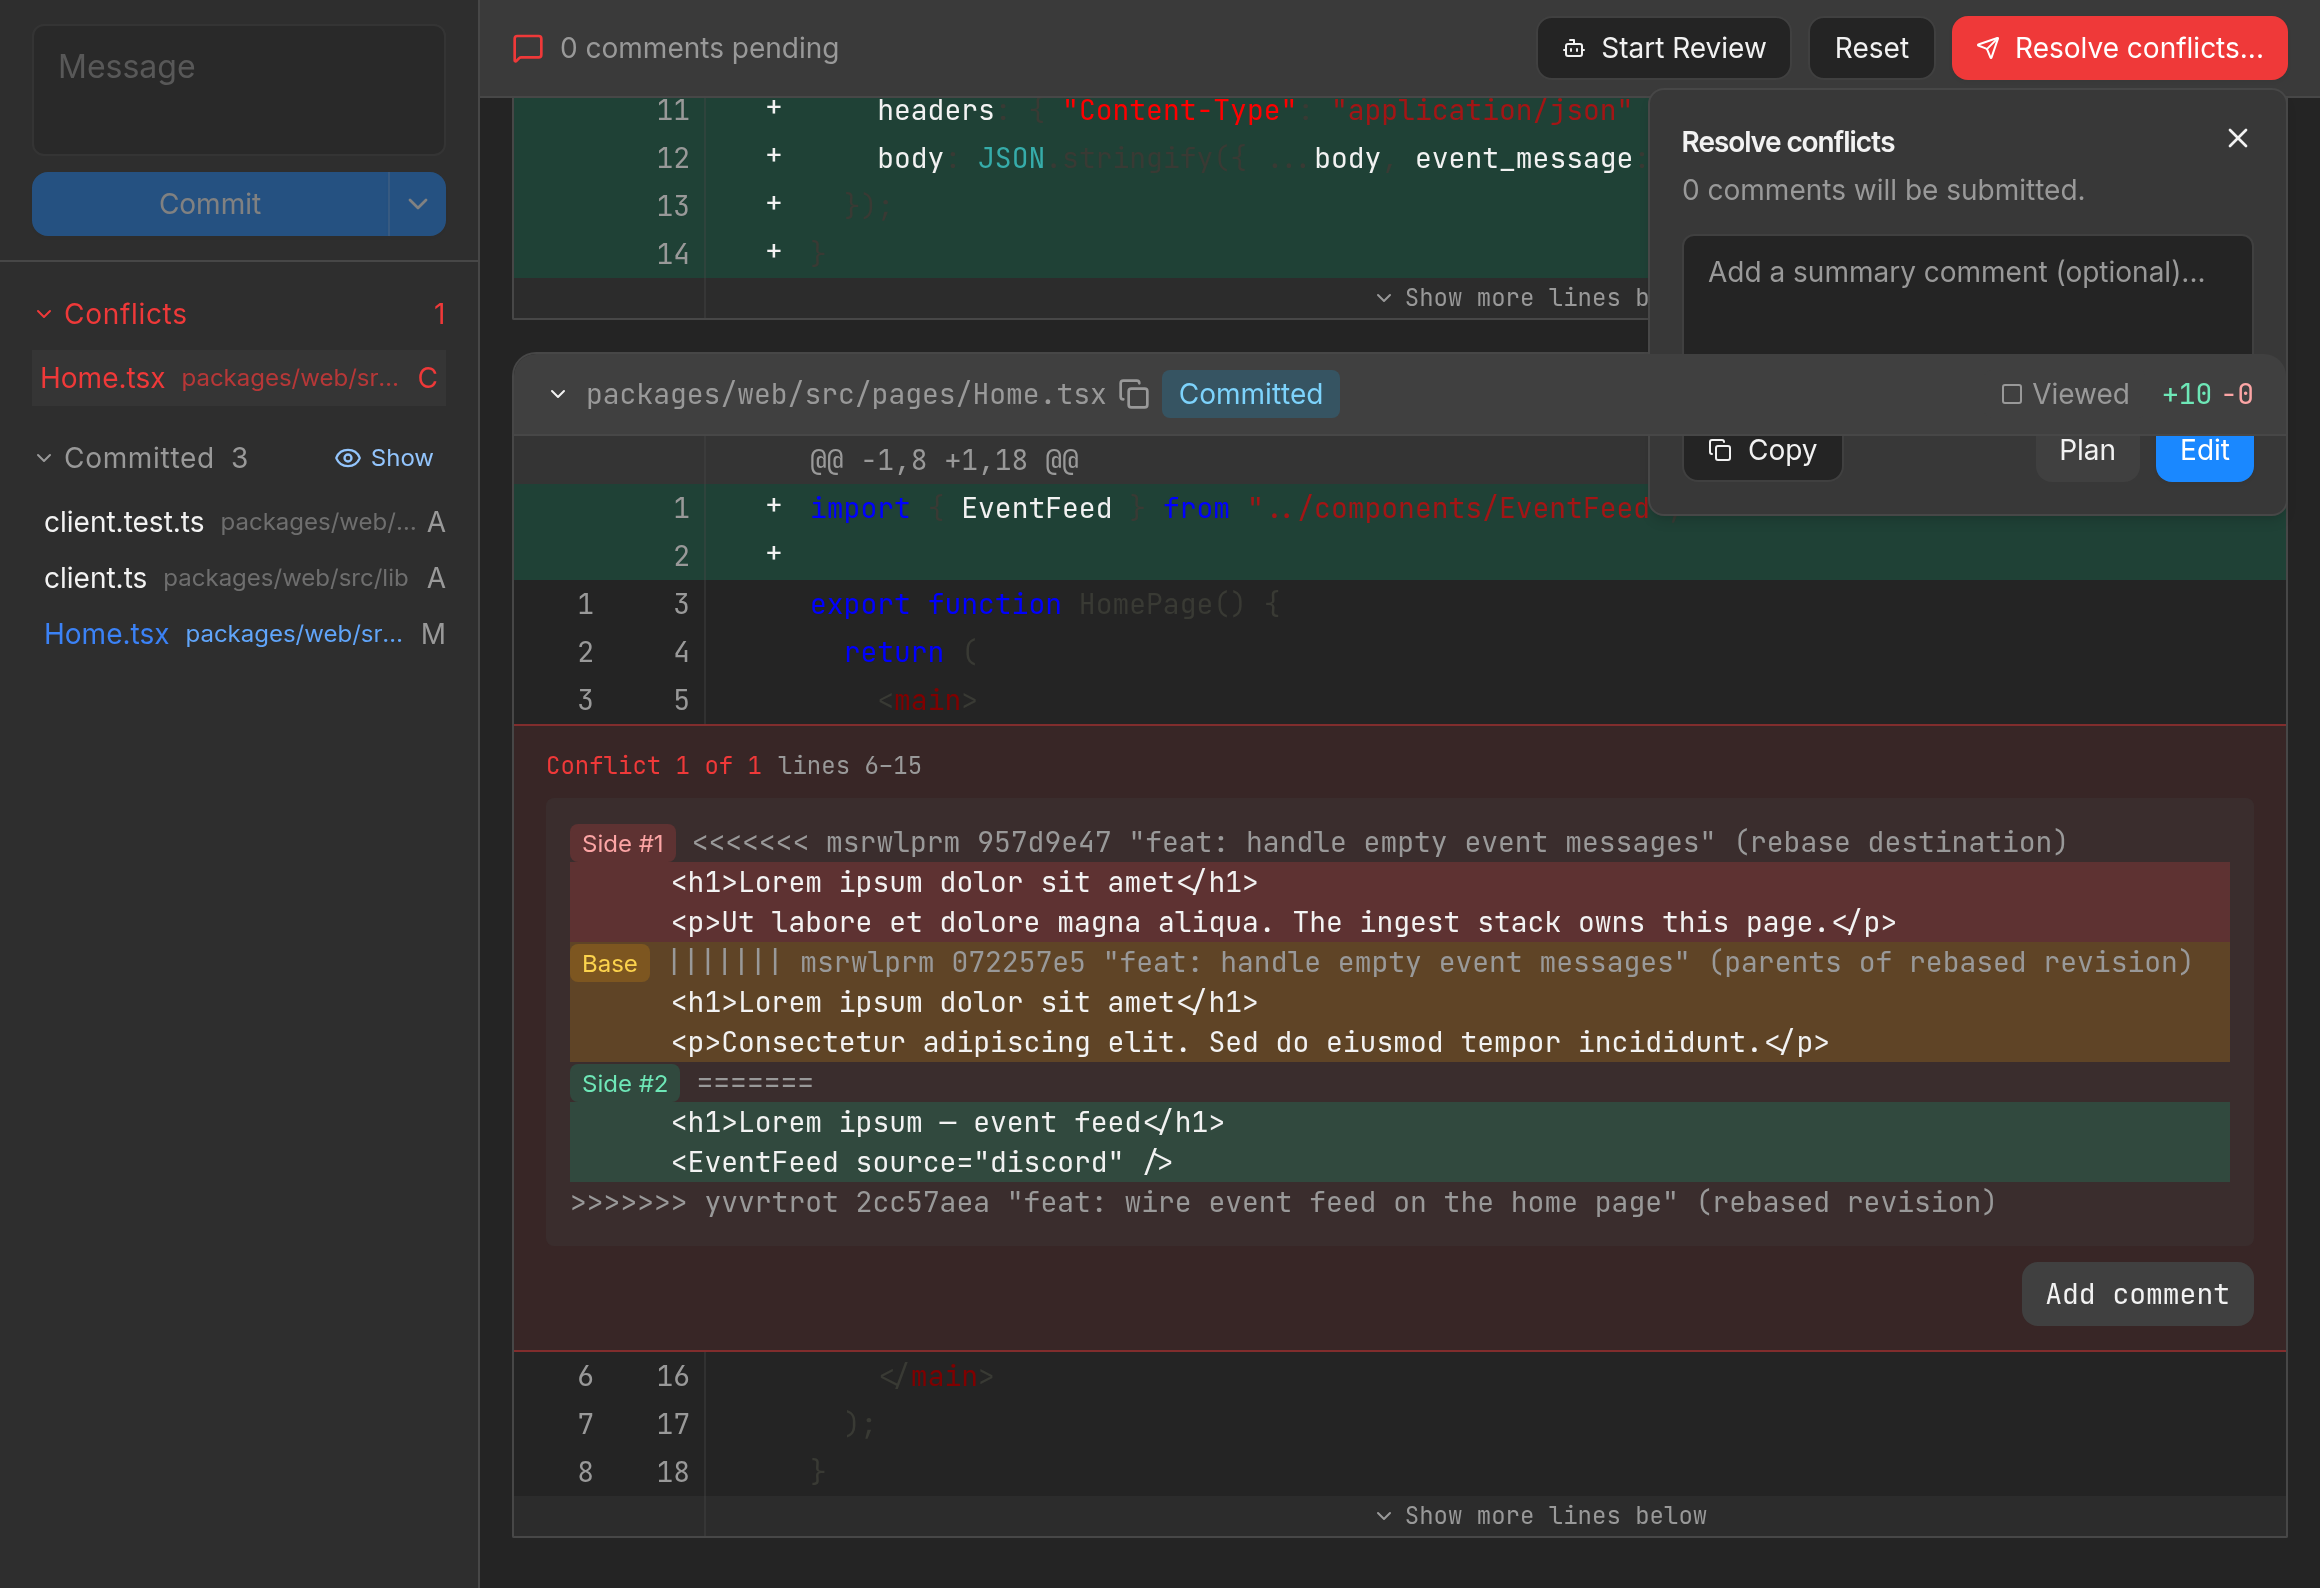Click line 11 headers Content-Type row
Viewport: 2320px width, 1588px height.
[1081, 110]
